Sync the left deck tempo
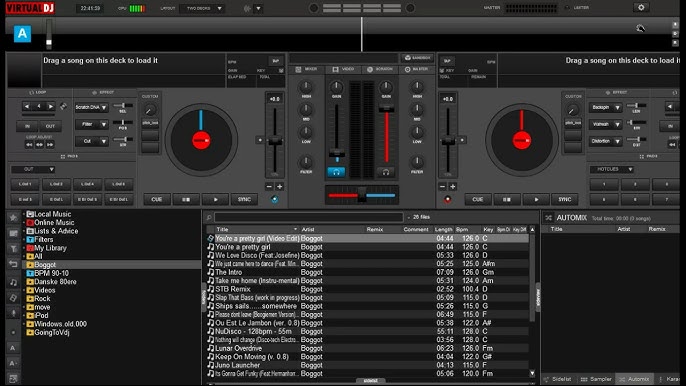686x386 pixels. (244, 200)
